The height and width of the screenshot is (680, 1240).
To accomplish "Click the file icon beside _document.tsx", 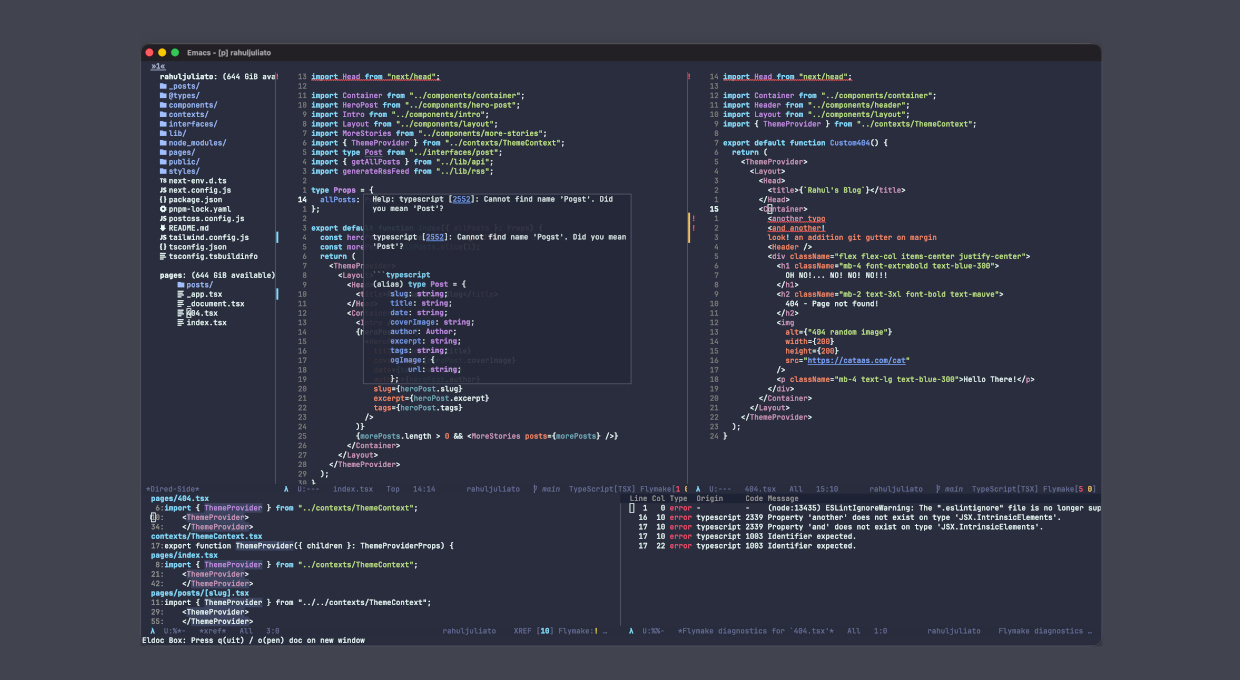I will pos(180,304).
